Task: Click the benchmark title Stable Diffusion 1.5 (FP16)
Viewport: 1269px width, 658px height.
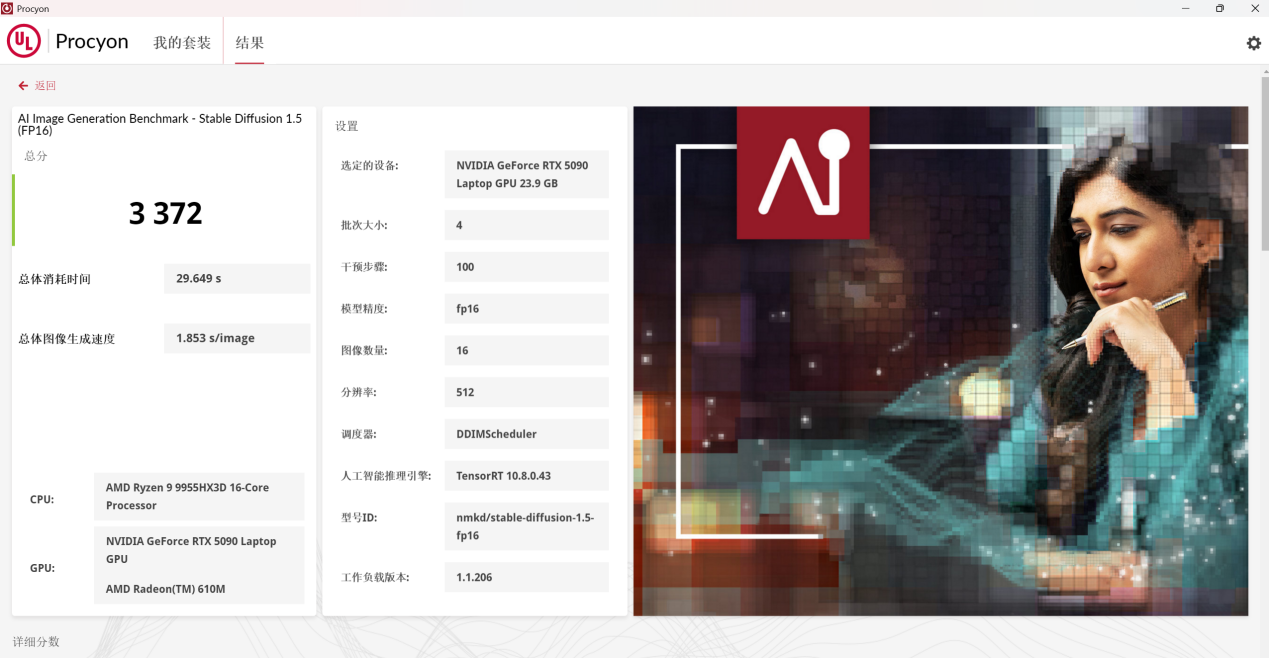Action: 160,124
